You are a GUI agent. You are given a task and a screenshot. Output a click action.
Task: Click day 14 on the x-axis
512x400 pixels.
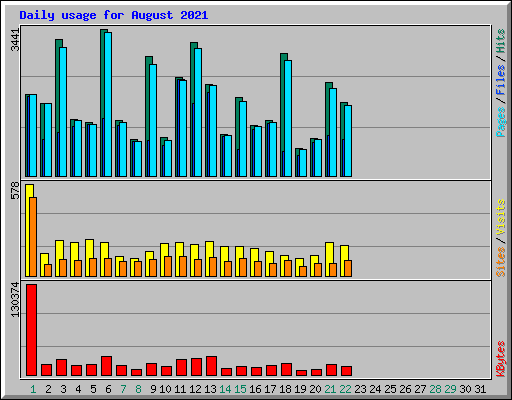coord(225,389)
